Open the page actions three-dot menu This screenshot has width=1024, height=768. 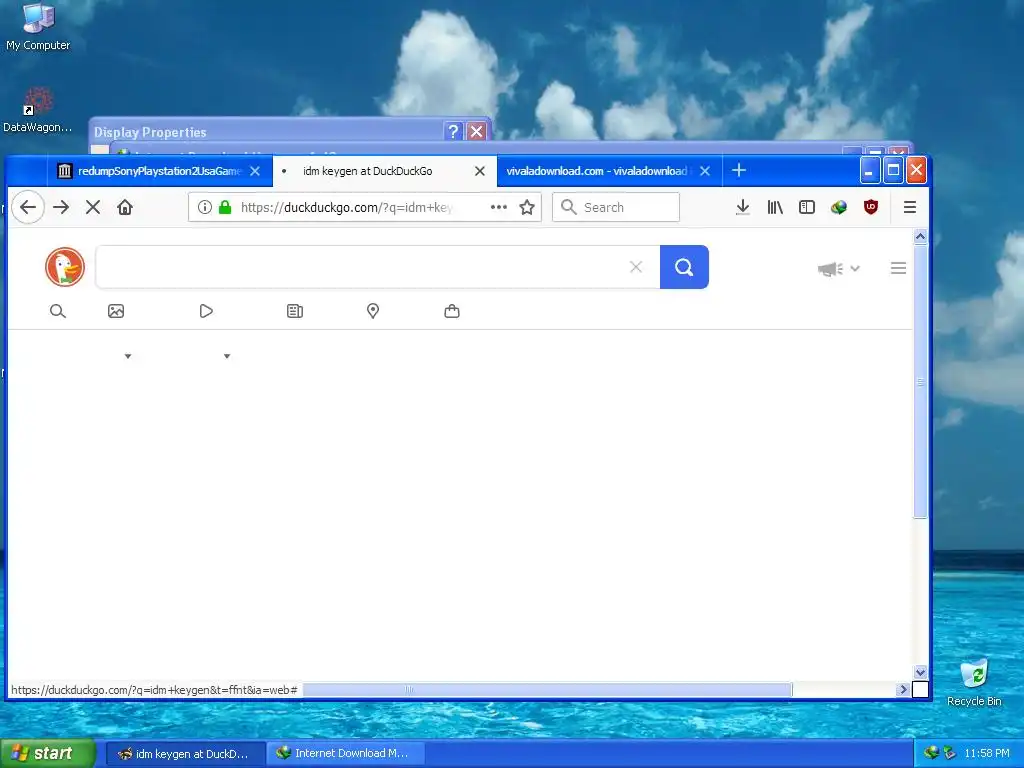click(498, 207)
